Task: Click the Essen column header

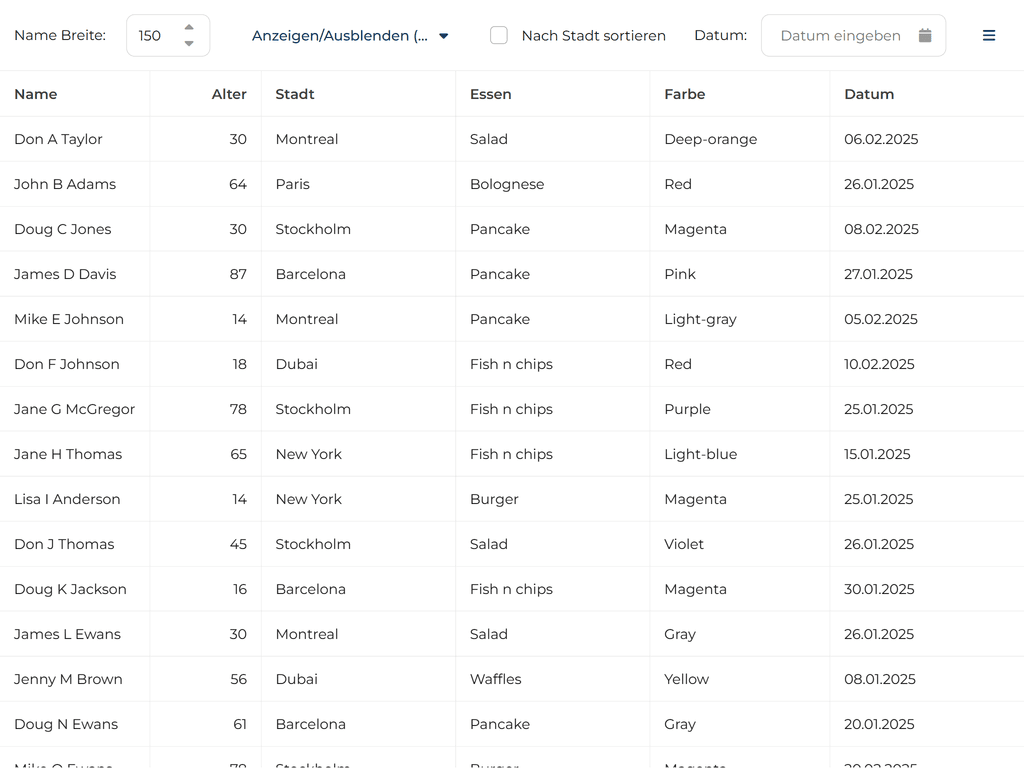Action: (490, 94)
